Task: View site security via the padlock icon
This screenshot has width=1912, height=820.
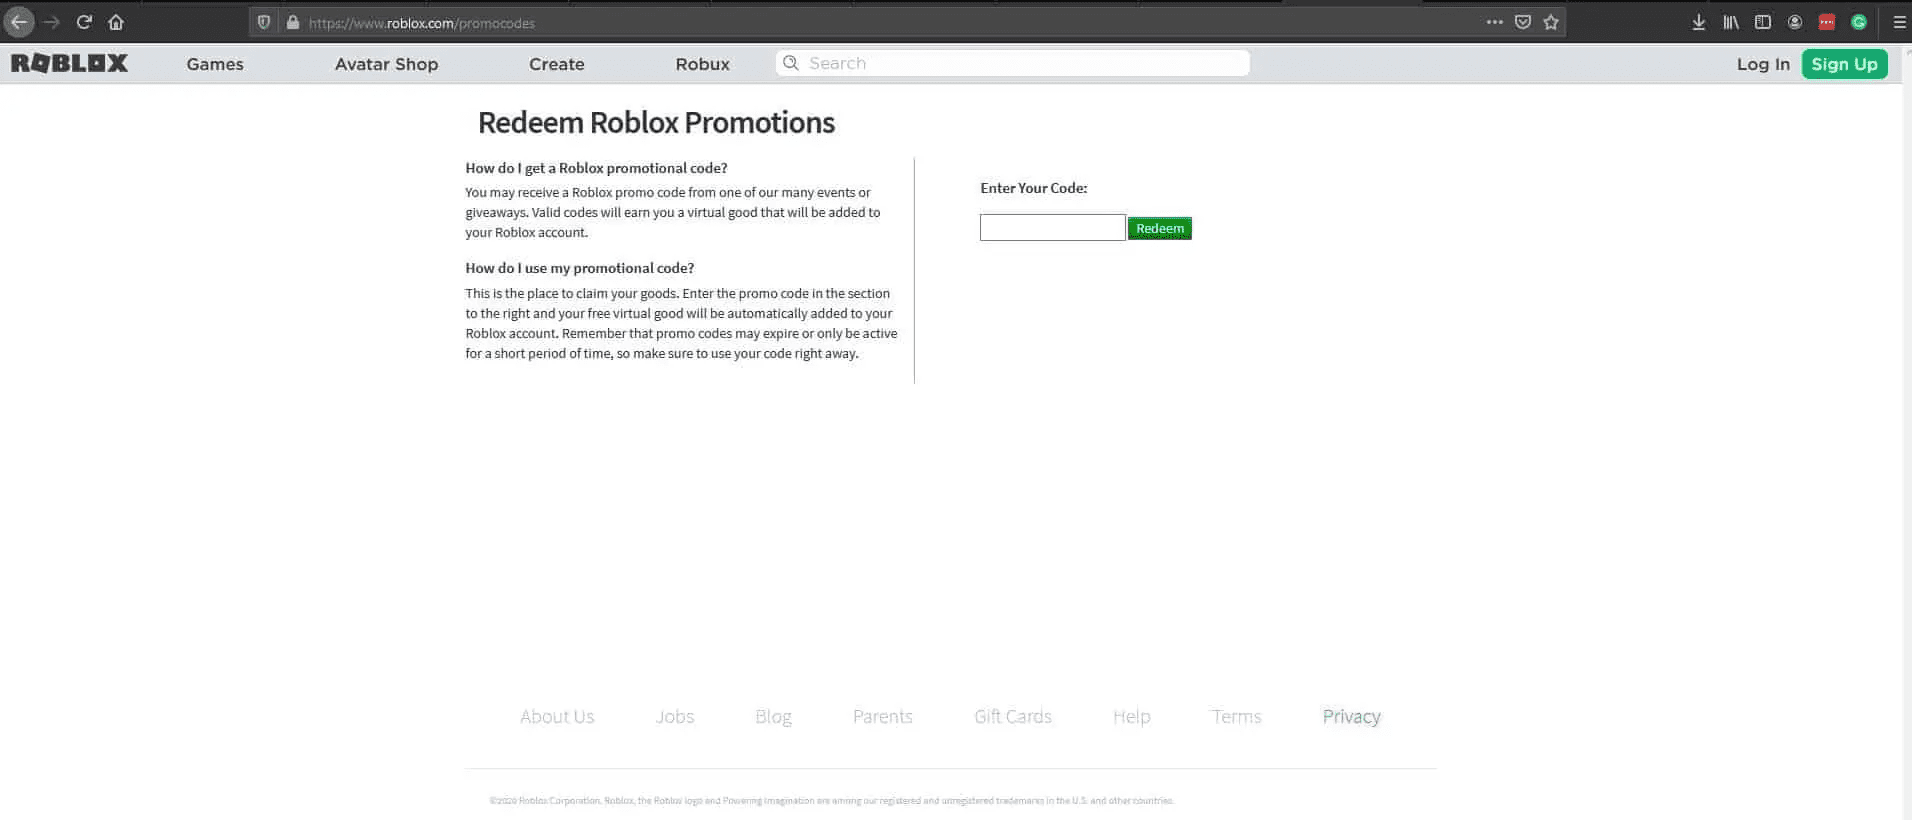Action: (x=293, y=22)
